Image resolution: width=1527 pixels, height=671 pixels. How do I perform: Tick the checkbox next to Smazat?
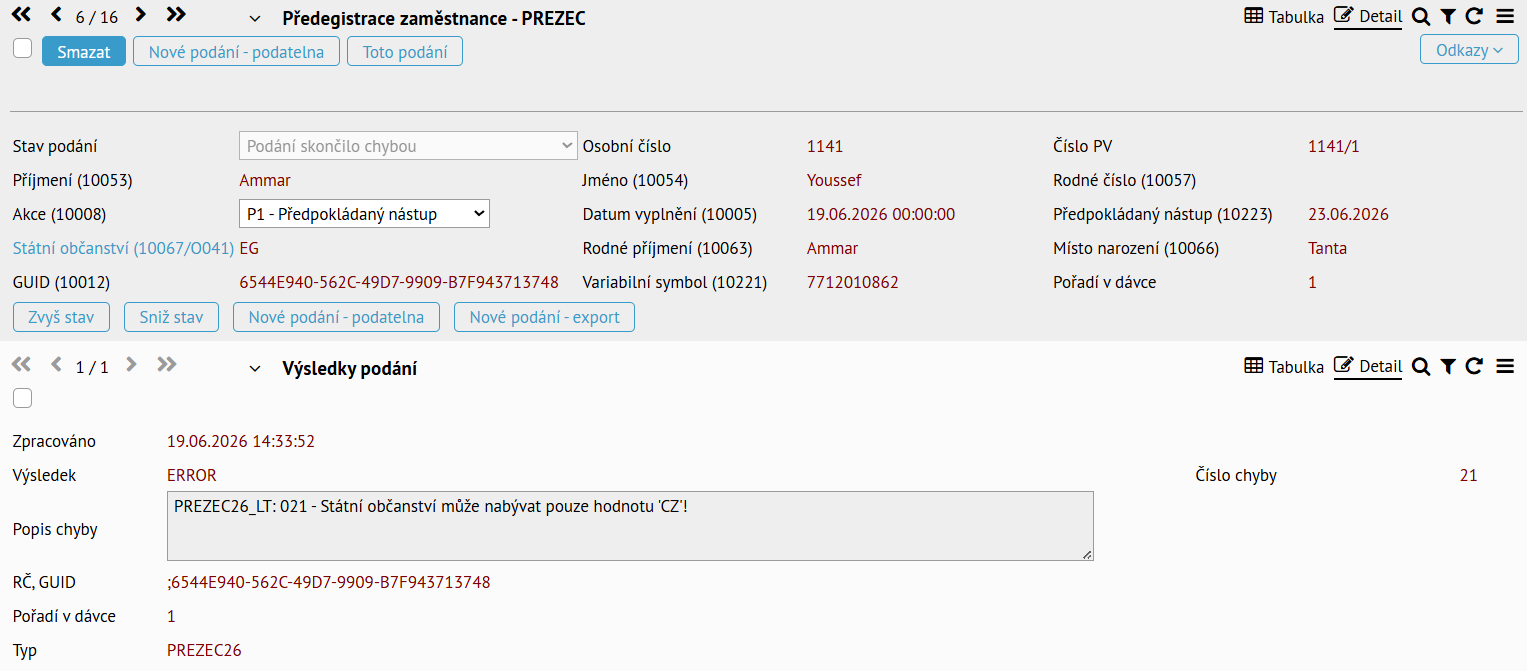click(x=22, y=49)
